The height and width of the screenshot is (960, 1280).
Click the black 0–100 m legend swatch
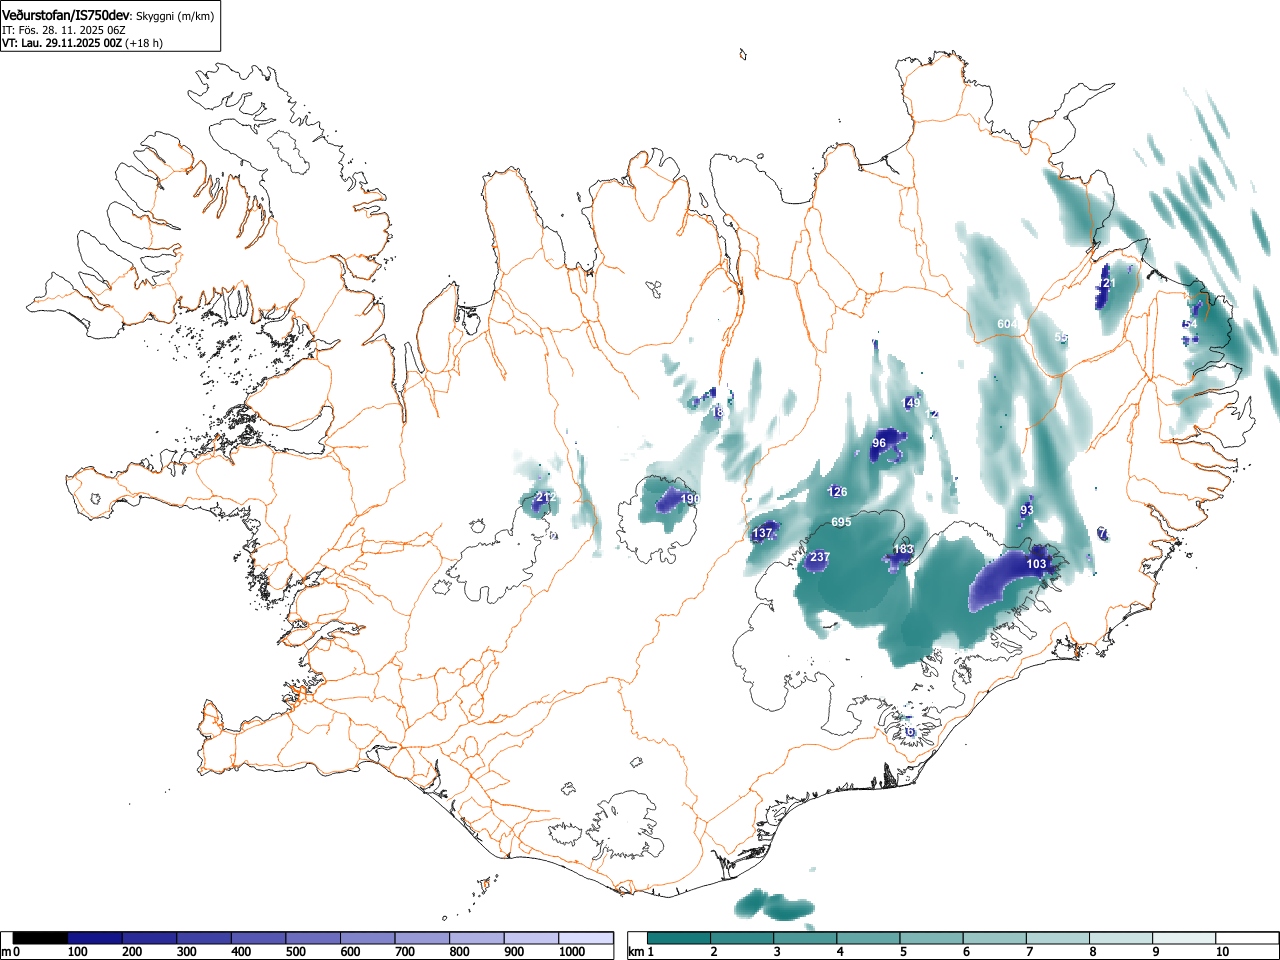click(41, 938)
